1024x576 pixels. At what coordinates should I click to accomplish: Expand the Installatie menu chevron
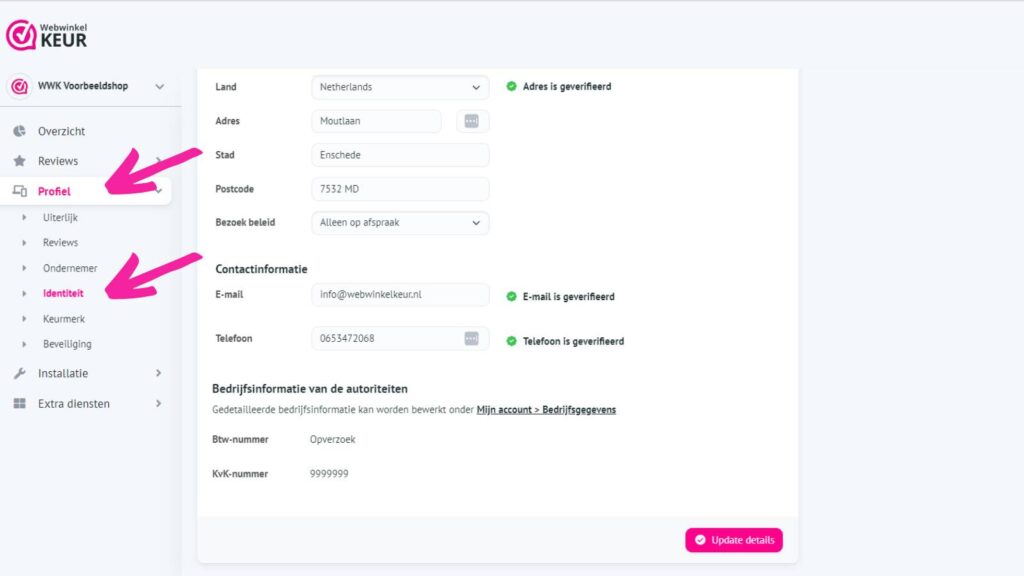pos(158,373)
